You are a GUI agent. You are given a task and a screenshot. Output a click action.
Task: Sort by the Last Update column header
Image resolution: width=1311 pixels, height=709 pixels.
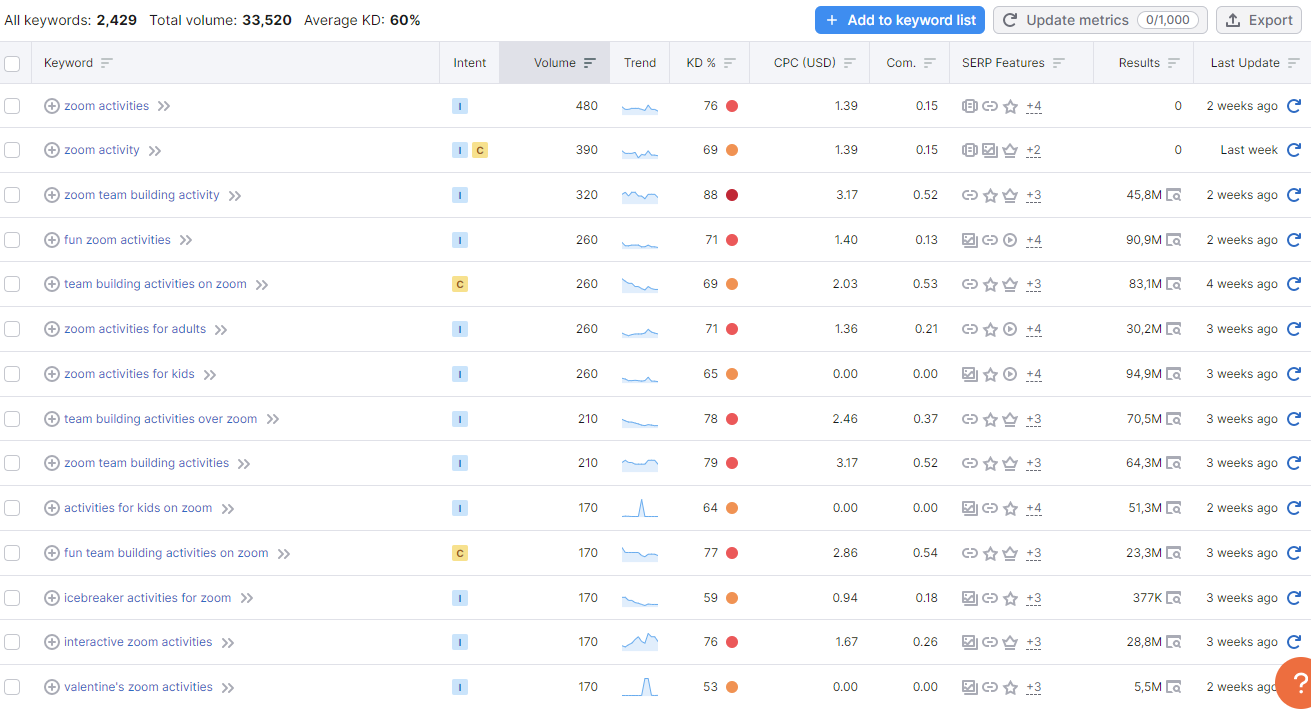[x=1253, y=63]
